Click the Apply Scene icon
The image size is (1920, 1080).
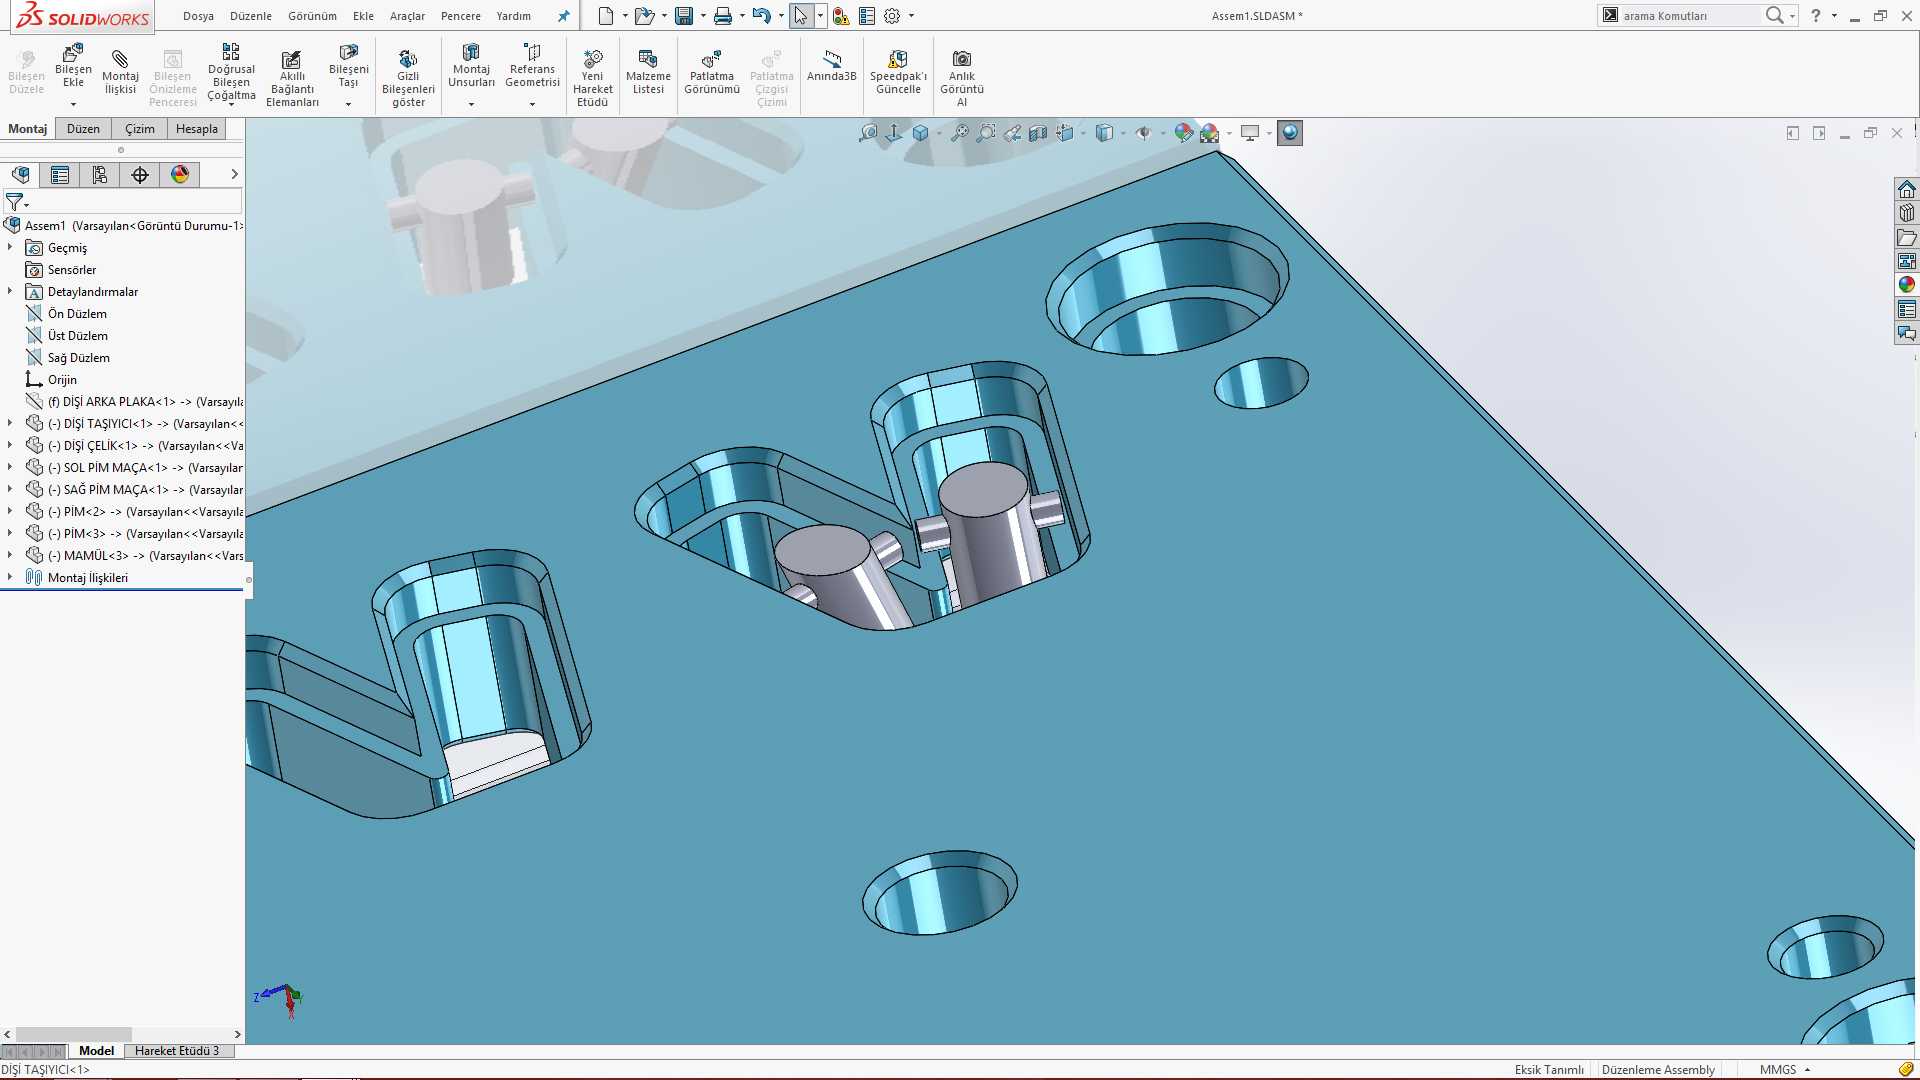pos(1210,133)
